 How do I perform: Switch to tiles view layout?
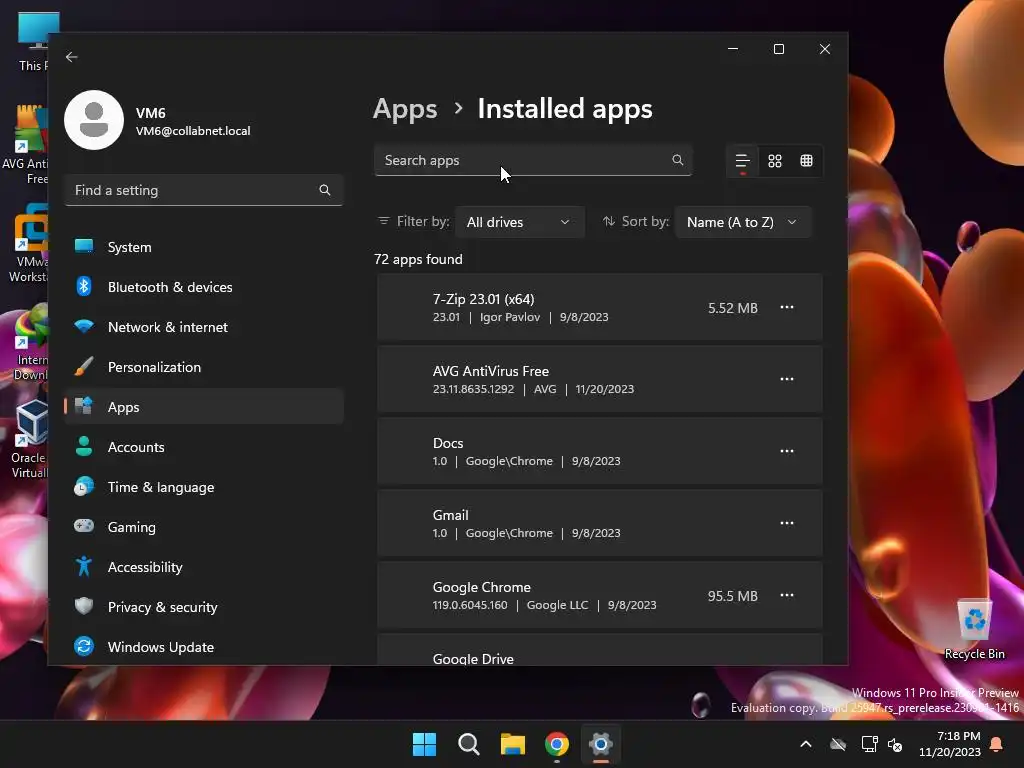point(807,161)
